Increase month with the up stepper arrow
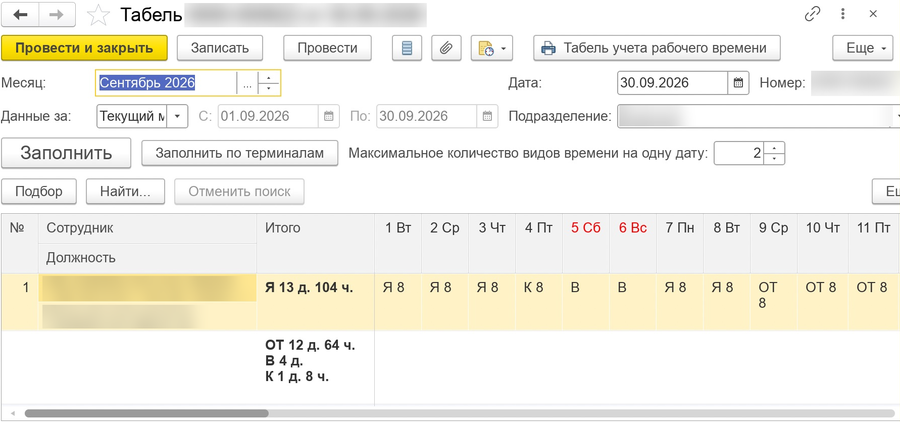Image resolution: width=900 pixels, height=422 pixels. 269,78
